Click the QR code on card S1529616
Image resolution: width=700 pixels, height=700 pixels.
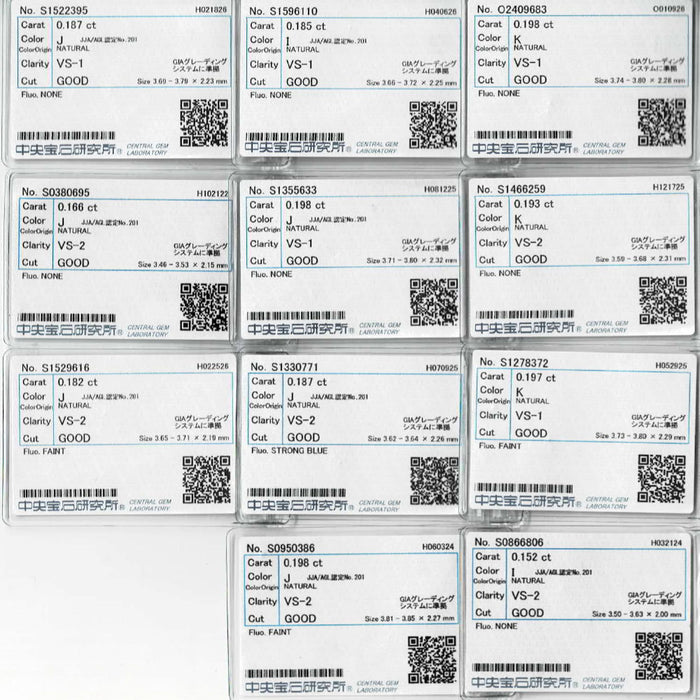(x=206, y=479)
